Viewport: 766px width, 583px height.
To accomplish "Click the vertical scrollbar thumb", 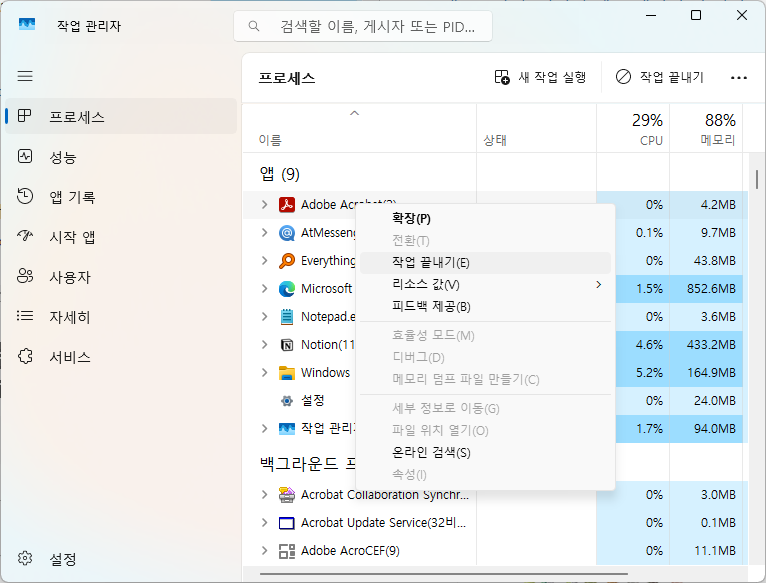I will coord(757,179).
